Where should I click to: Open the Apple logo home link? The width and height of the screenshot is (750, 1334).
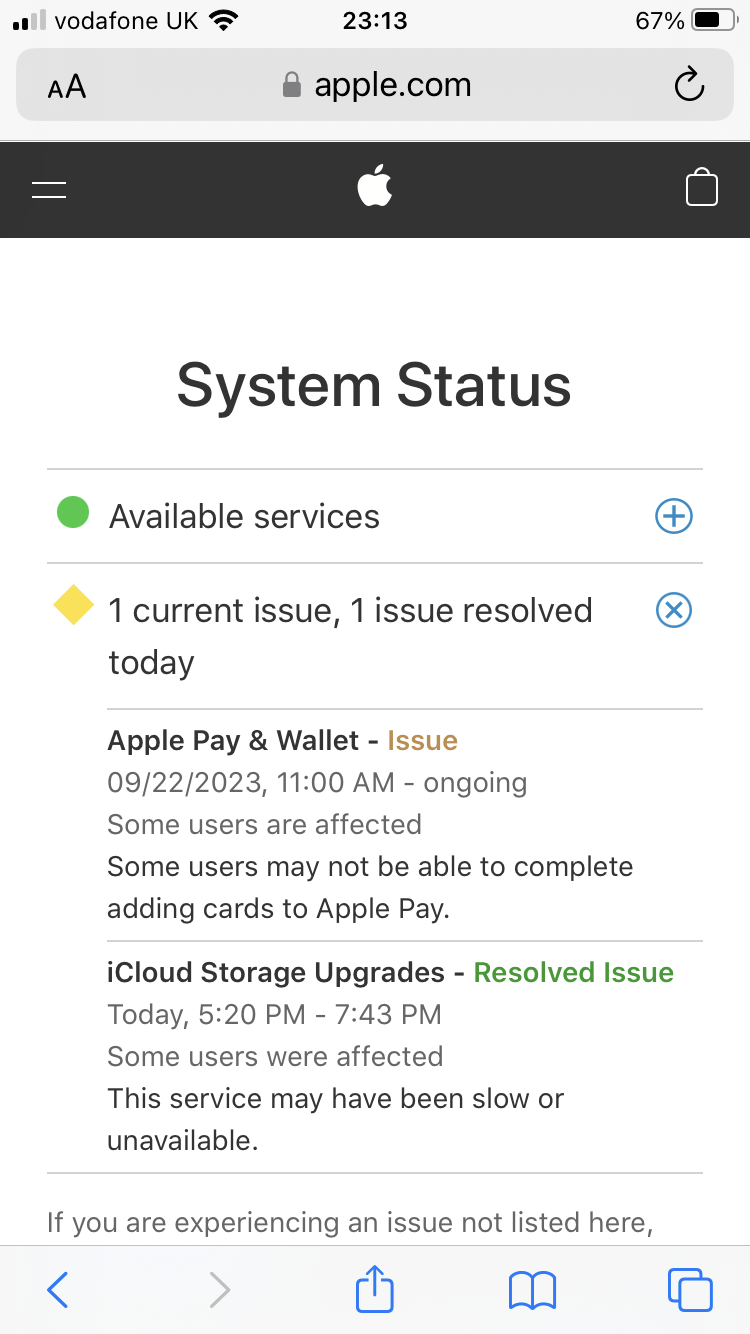(375, 186)
